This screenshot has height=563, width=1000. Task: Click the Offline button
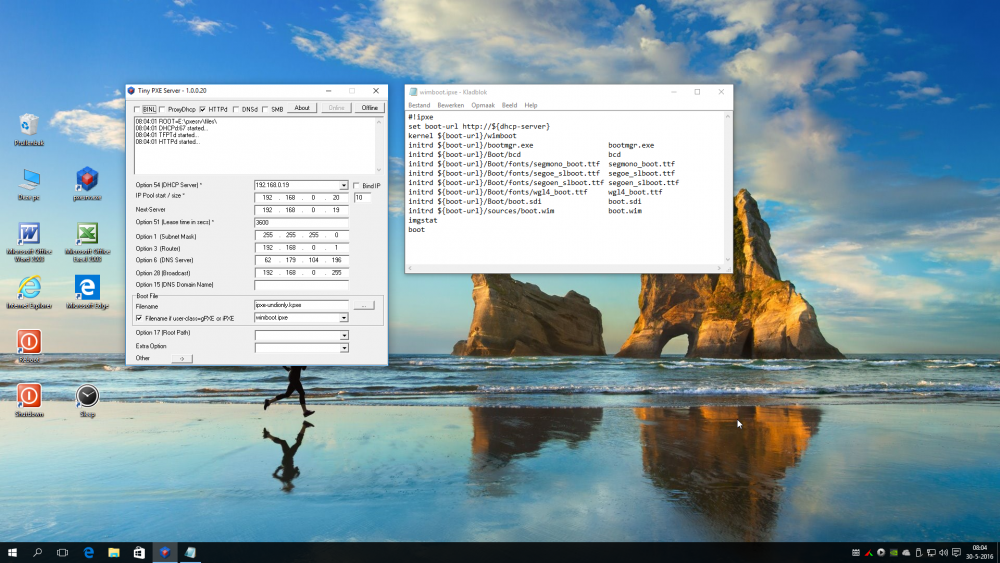[369, 108]
